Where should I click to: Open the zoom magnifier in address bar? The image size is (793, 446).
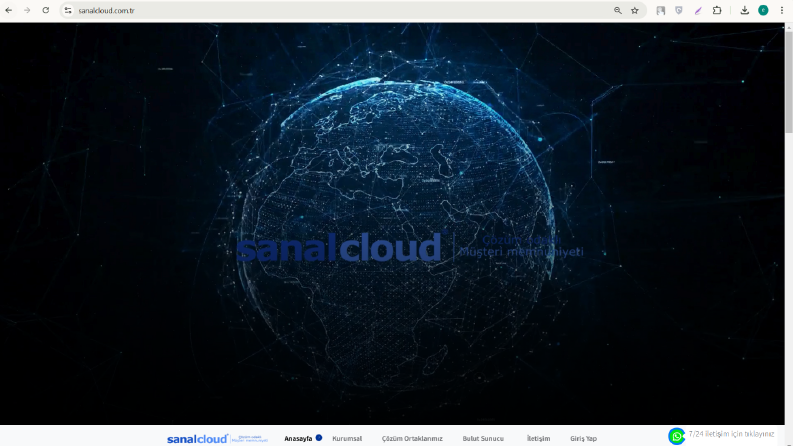click(x=618, y=10)
